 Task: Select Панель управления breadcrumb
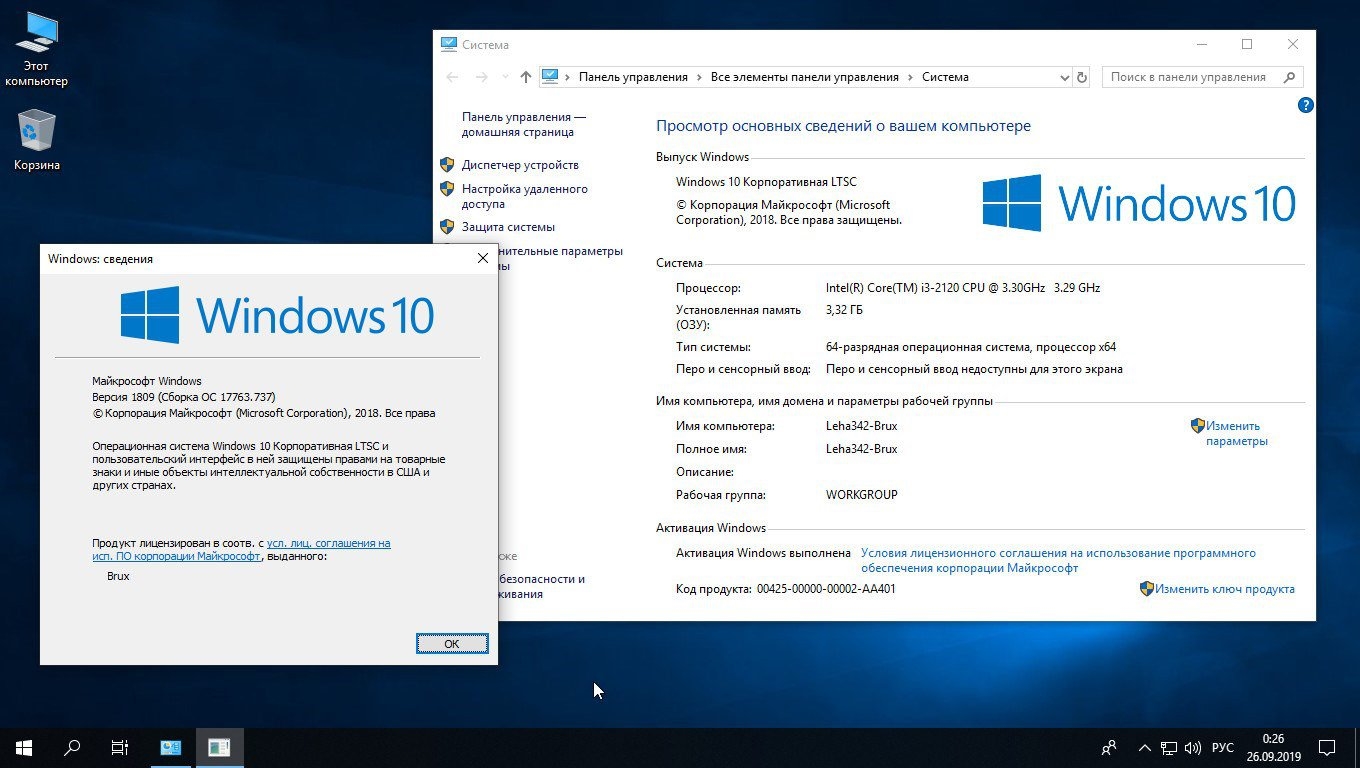tap(633, 77)
